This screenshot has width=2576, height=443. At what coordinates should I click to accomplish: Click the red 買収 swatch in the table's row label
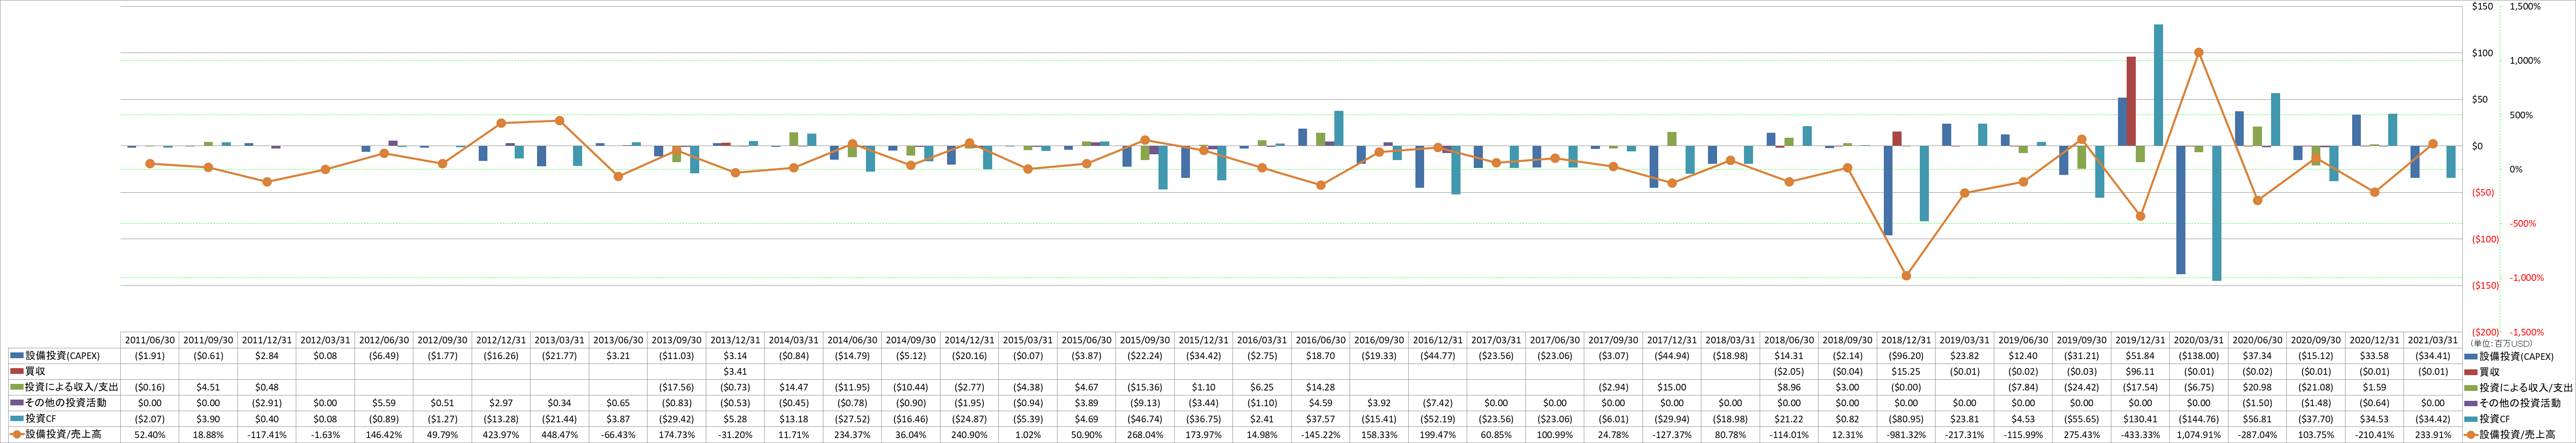[x=16, y=371]
